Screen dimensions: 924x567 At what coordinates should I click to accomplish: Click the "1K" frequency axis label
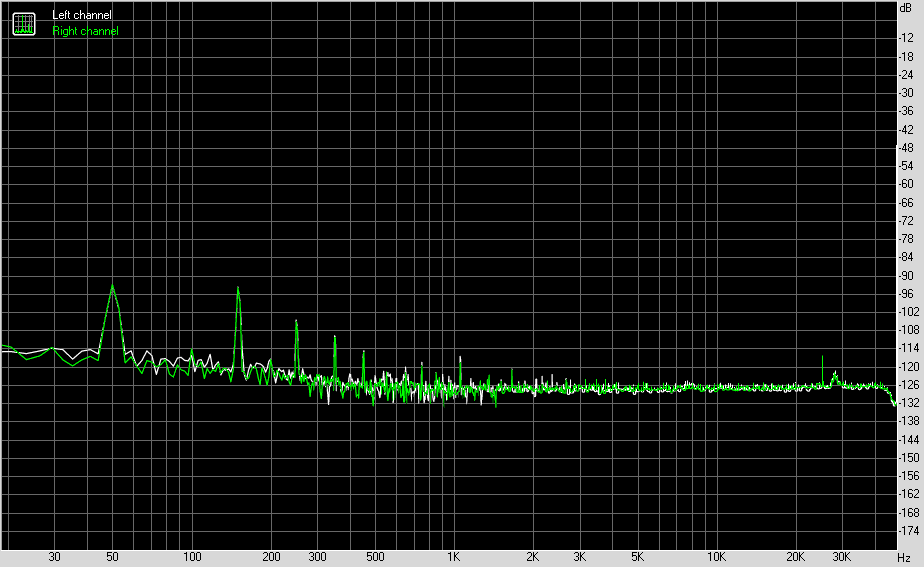pos(453,557)
